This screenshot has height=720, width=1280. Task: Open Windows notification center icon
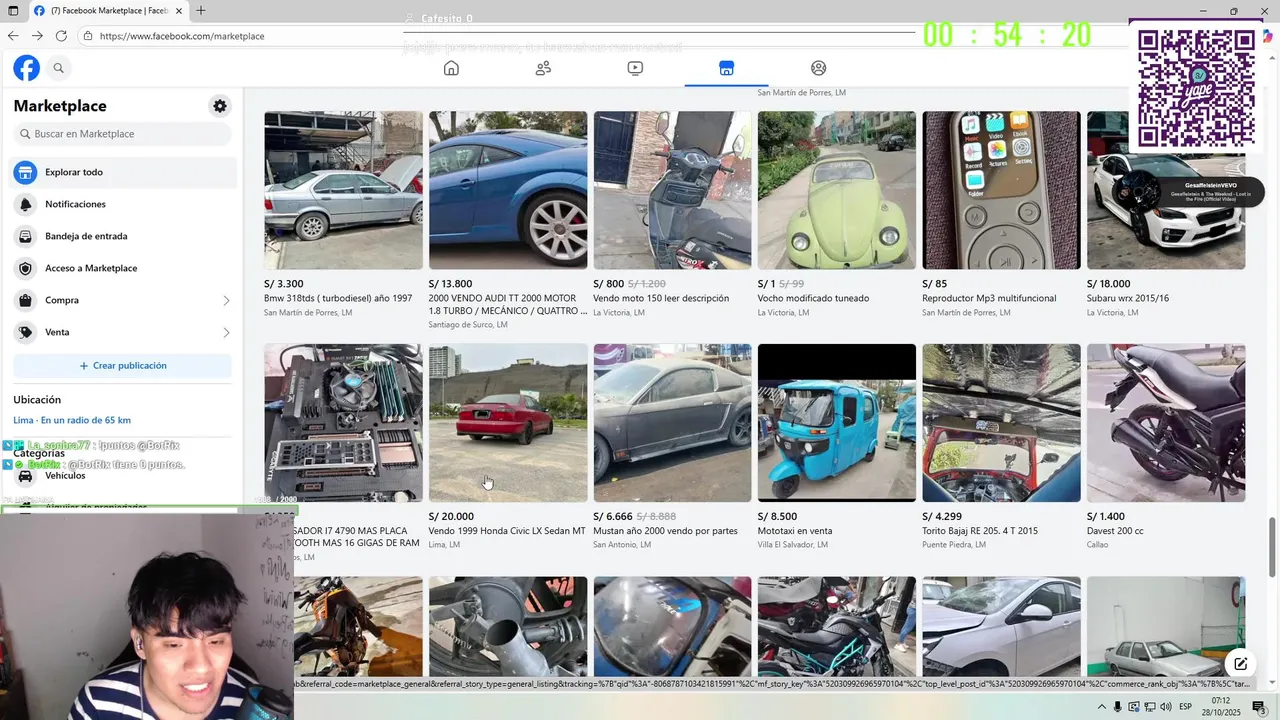(1259, 707)
